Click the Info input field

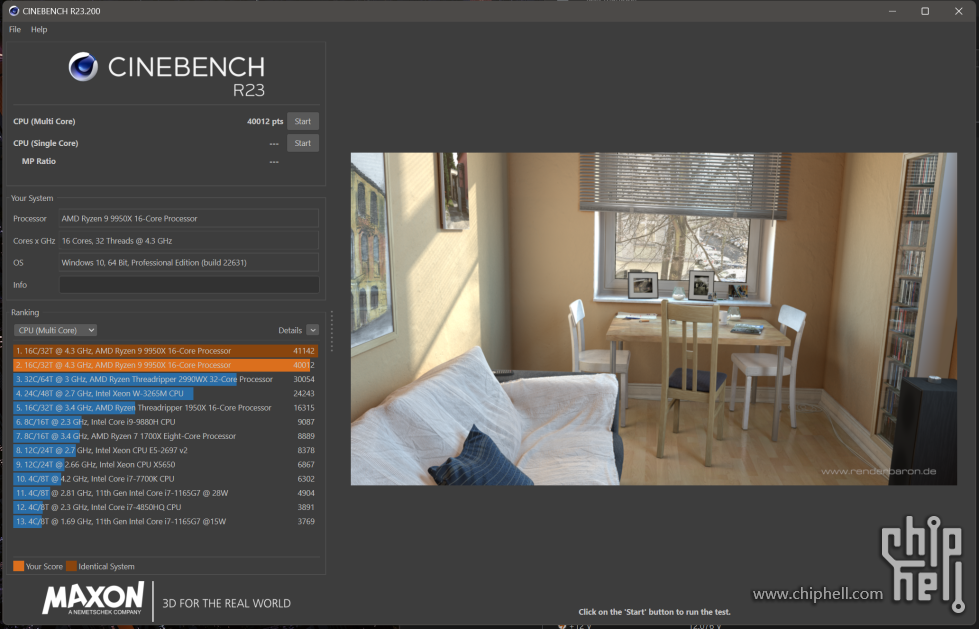pos(189,285)
